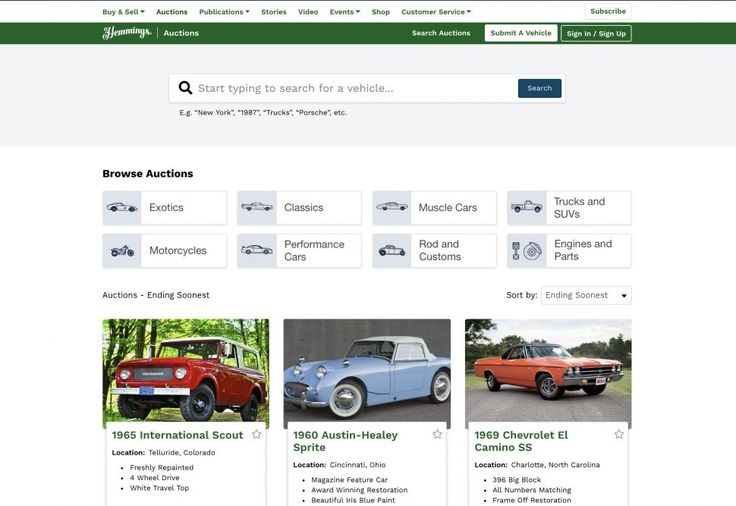Screen dimensions: 736x506
Task: Open the Stories menu item
Action: pos(273,12)
